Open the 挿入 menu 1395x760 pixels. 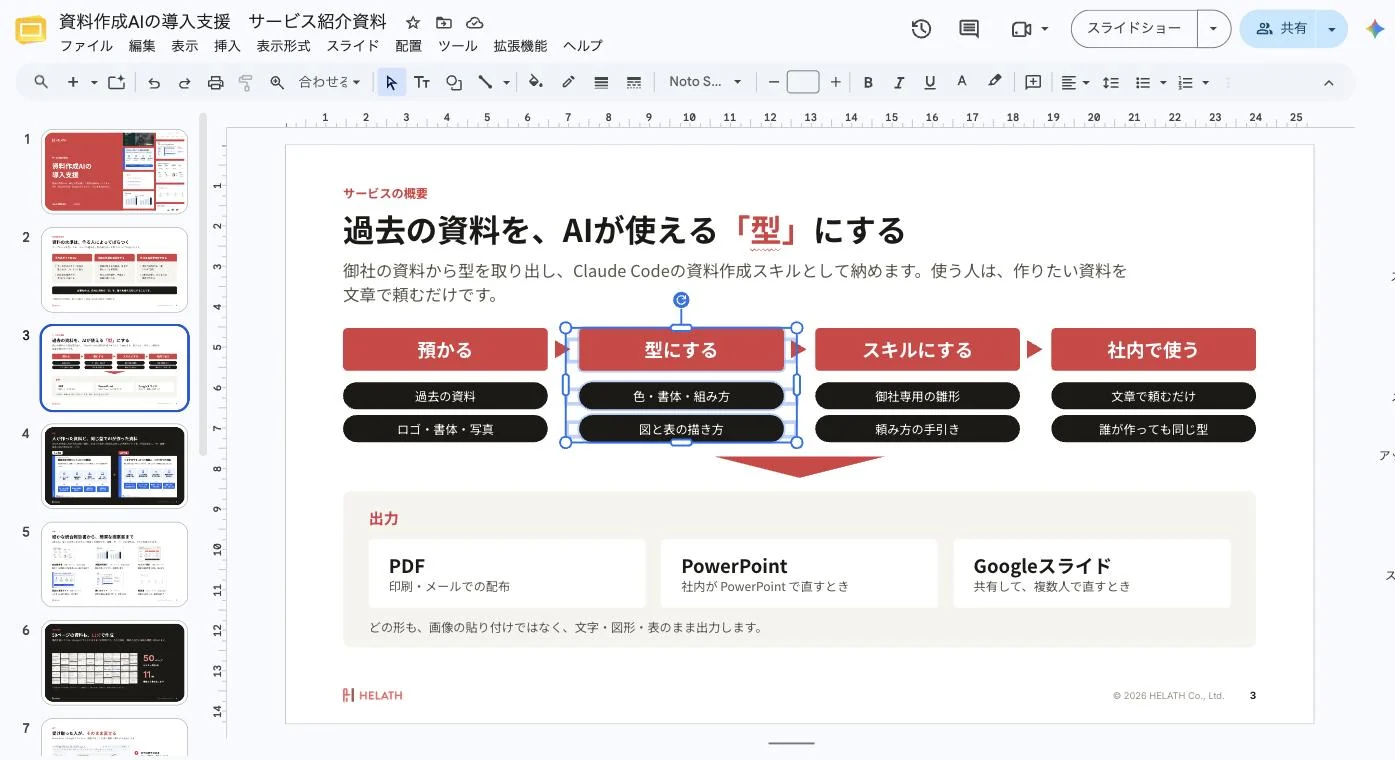coord(227,46)
